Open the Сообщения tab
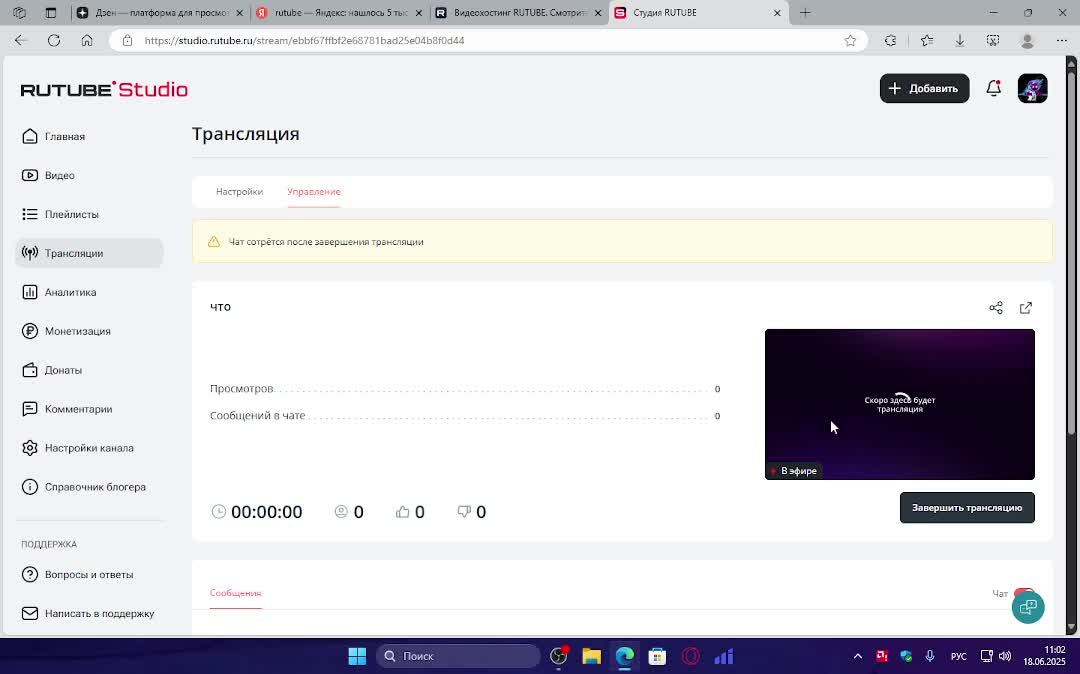The image size is (1080, 674). [236, 593]
